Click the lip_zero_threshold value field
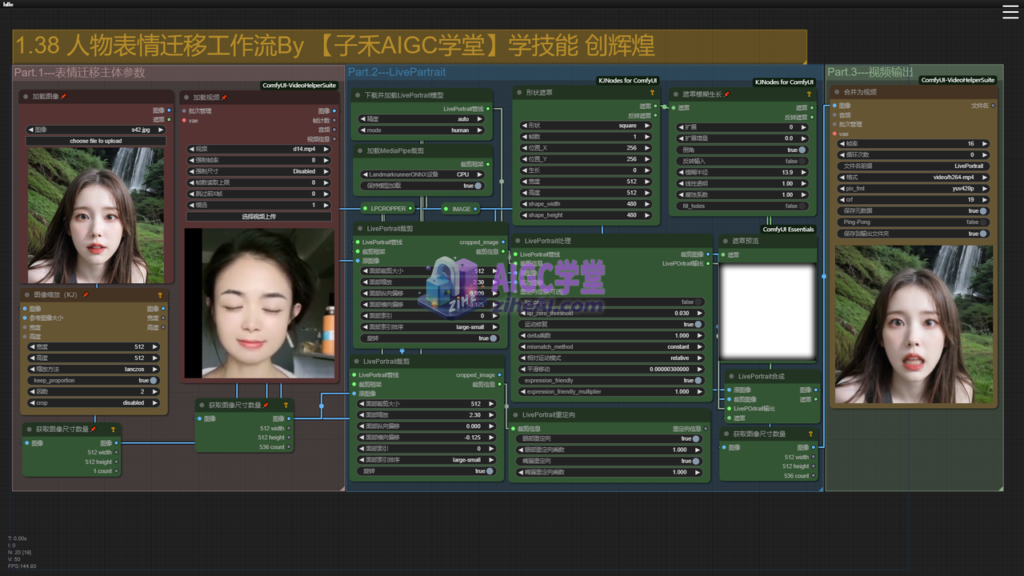Viewport: 1024px width, 576px height. click(x=611, y=313)
